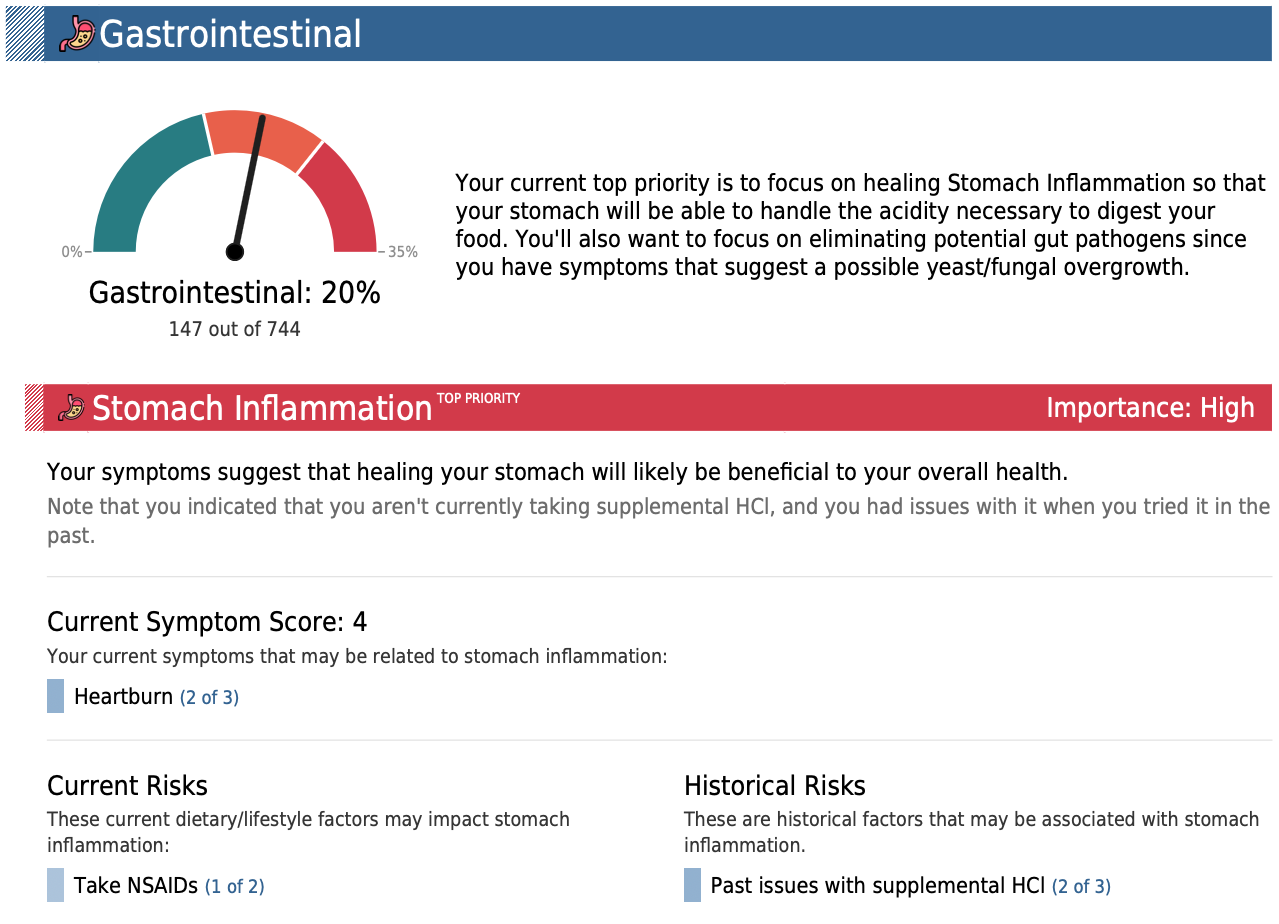
Task: Click the blue marker beside Past issues with supplemental HCl
Action: (692, 885)
